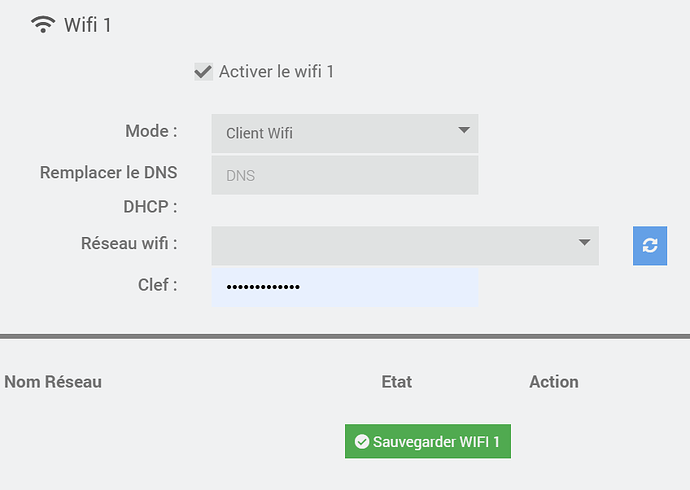Click the arrow on the Mode dropdown
690x490 pixels.
coord(463,131)
